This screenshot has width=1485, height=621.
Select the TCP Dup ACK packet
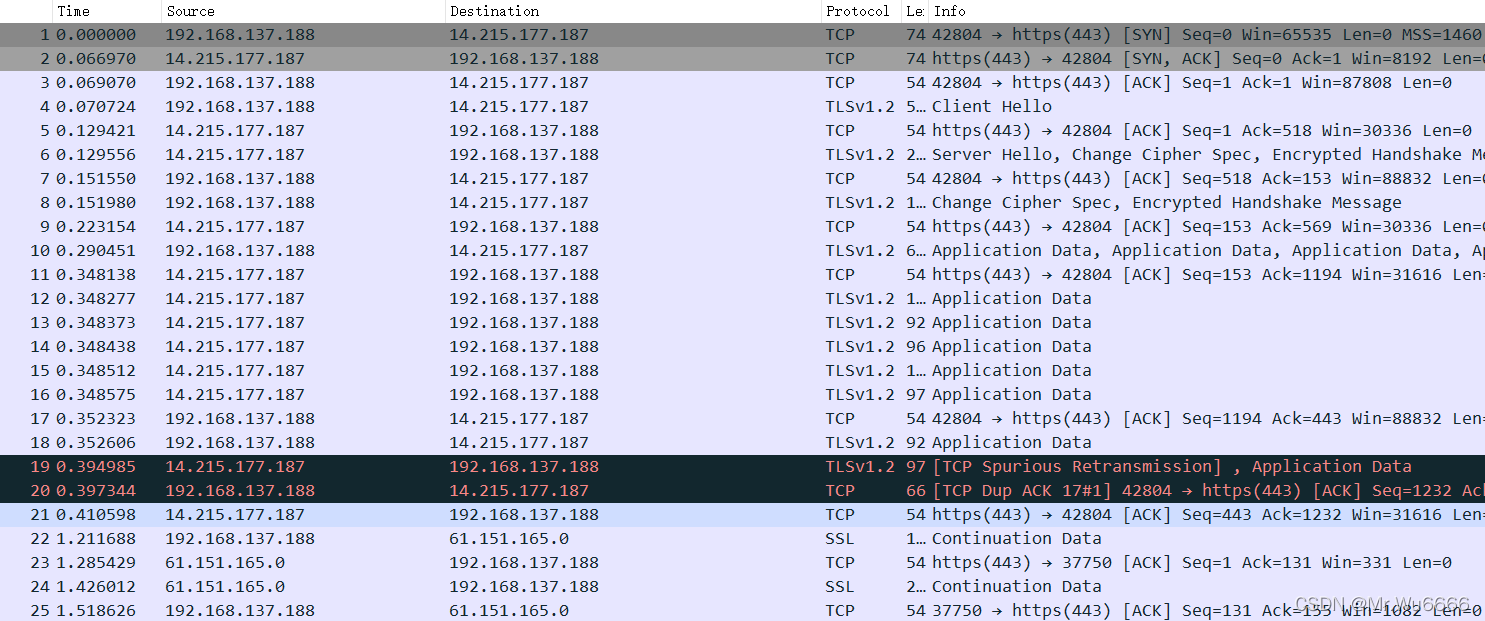pyautogui.click(x=600, y=491)
